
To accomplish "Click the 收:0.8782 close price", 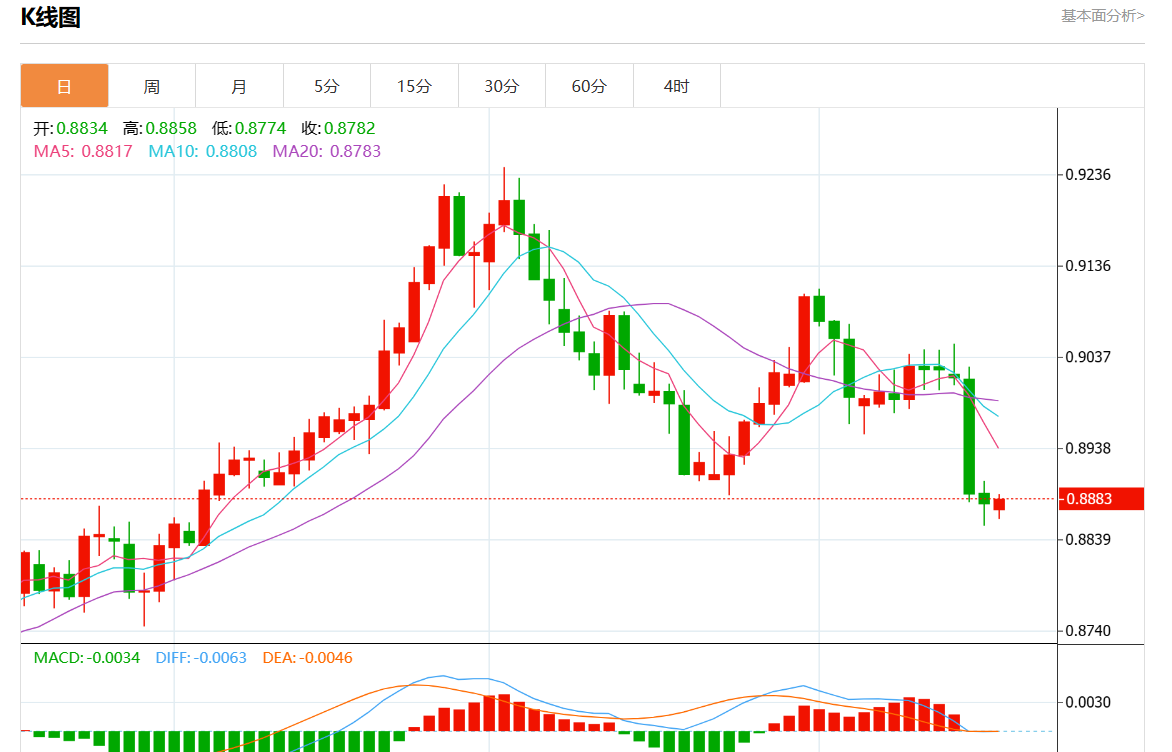I will coord(339,128).
